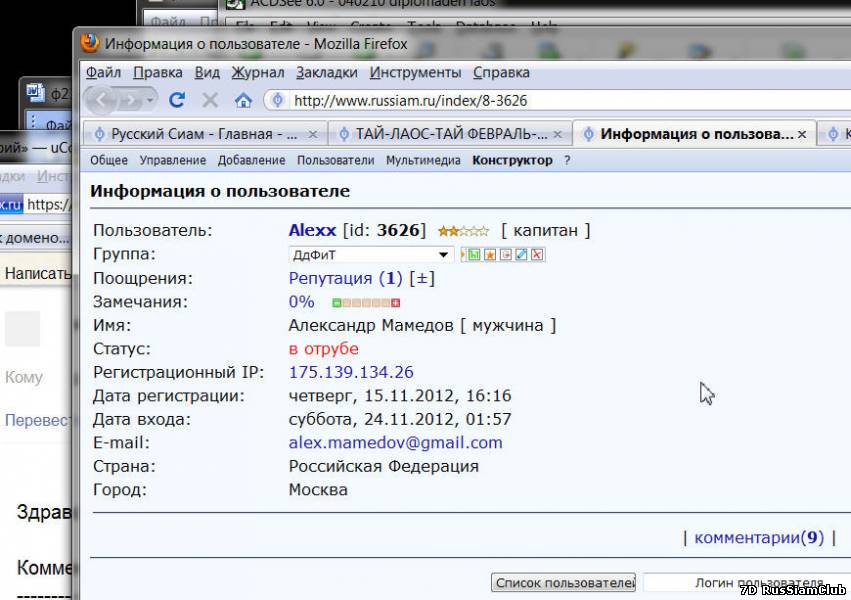
Task: Open the Управление admin bar menu
Action: point(173,161)
